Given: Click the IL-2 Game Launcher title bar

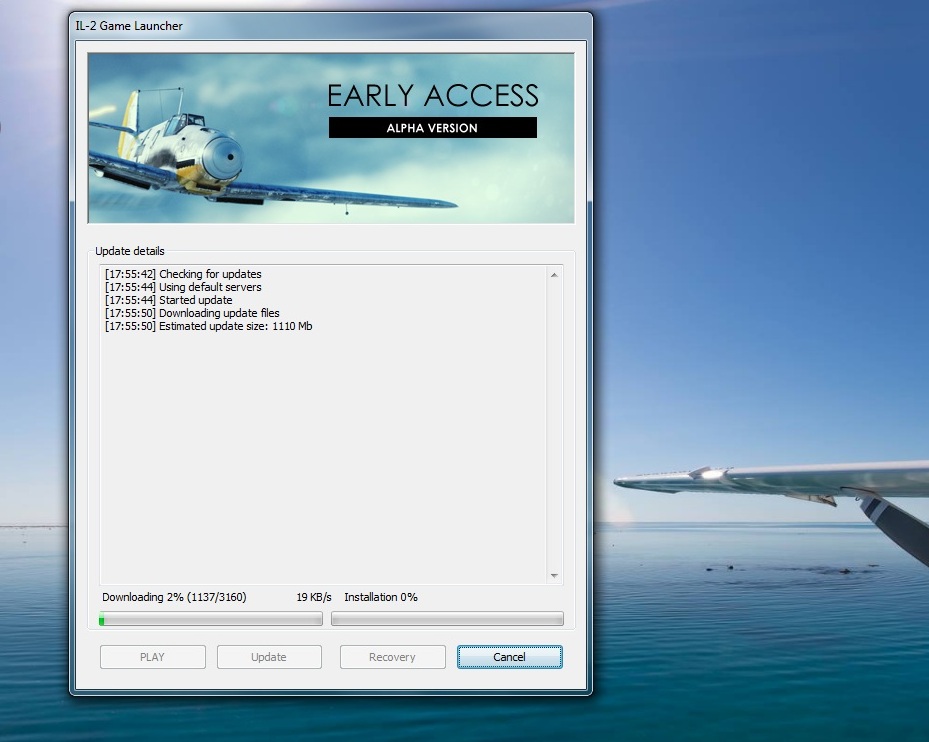Looking at the screenshot, I should [331, 25].
